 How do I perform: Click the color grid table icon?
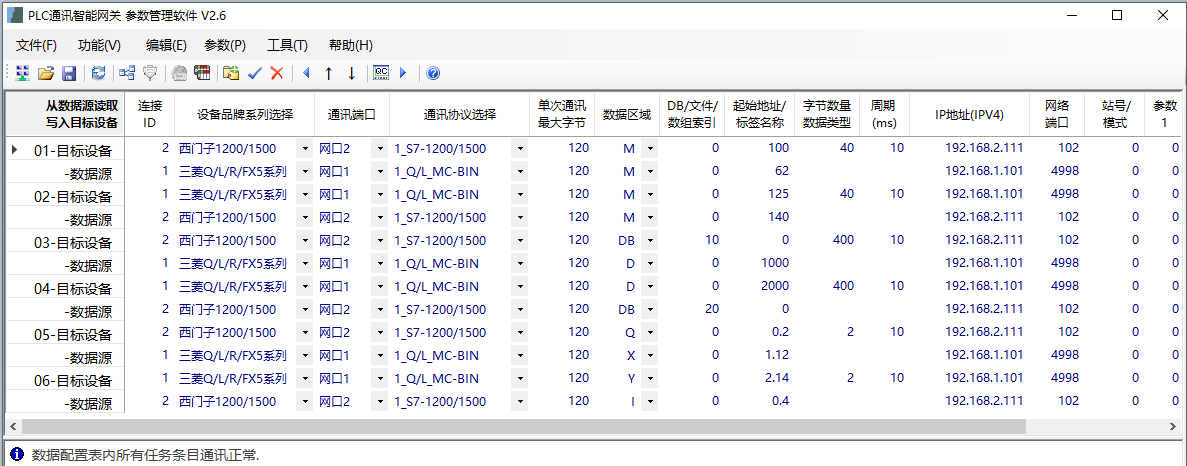click(x=203, y=73)
